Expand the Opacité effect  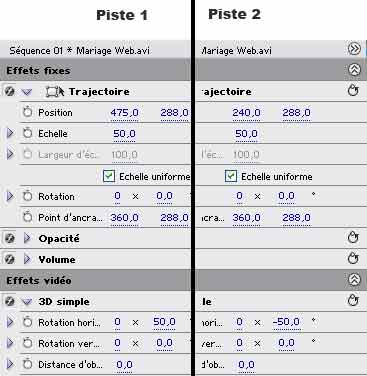(x=27, y=238)
